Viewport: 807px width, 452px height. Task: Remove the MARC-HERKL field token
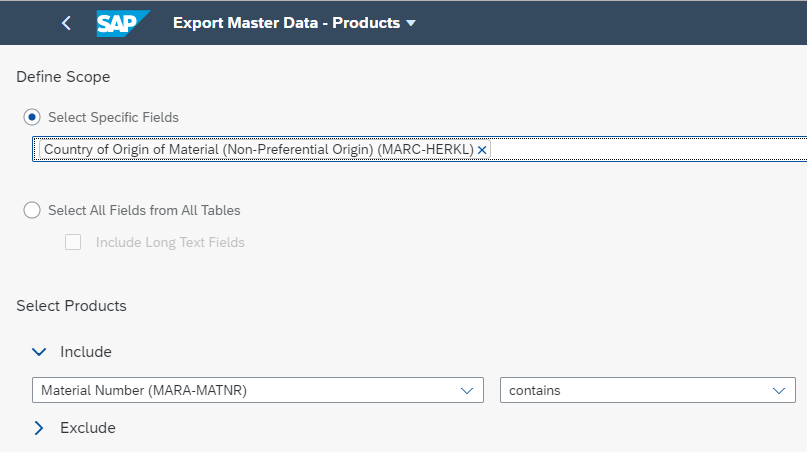tap(482, 150)
